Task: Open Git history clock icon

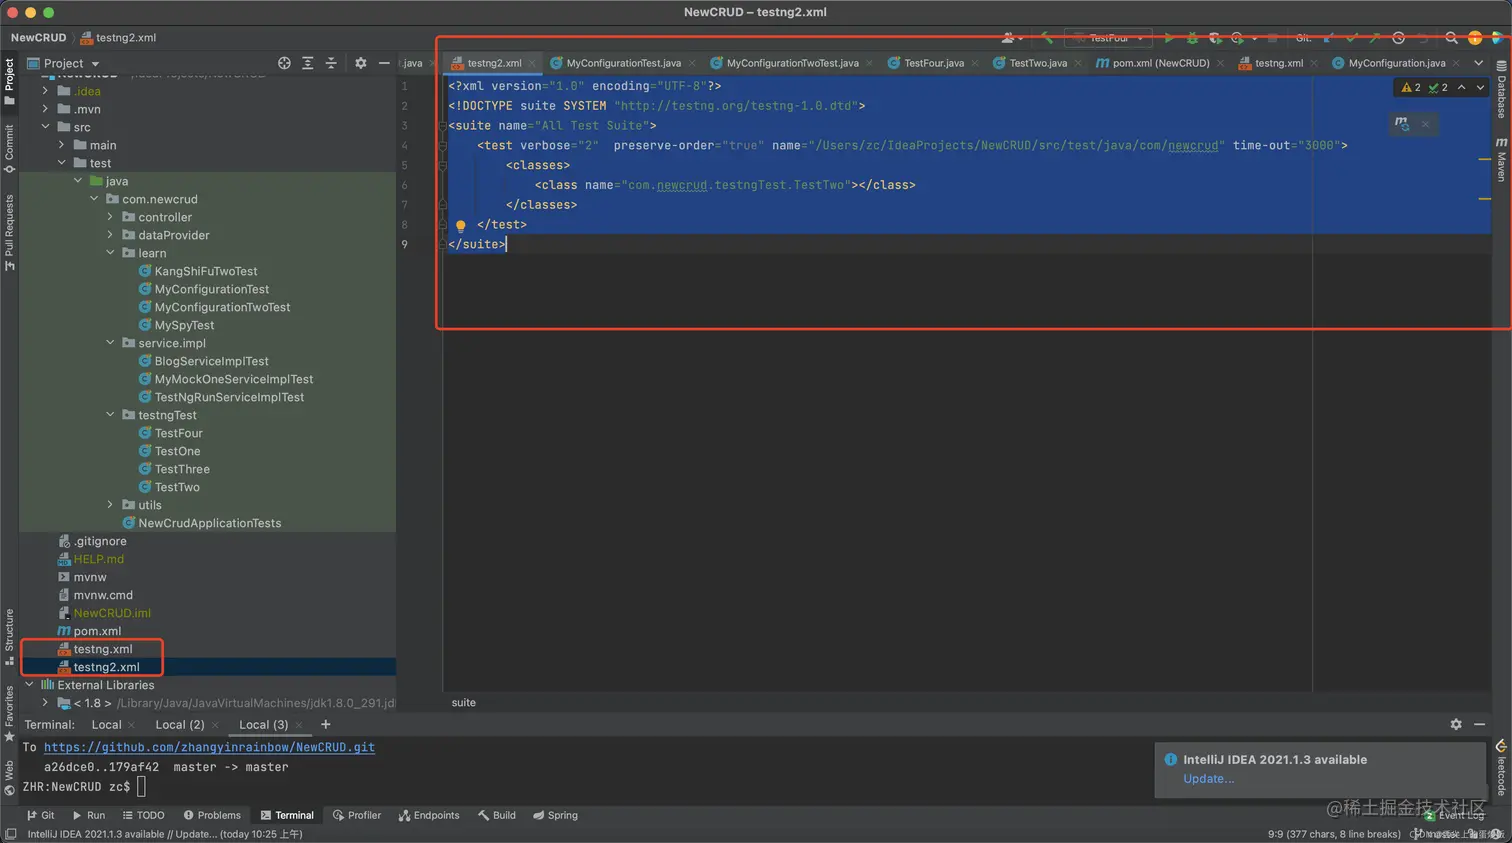Action: click(1398, 38)
